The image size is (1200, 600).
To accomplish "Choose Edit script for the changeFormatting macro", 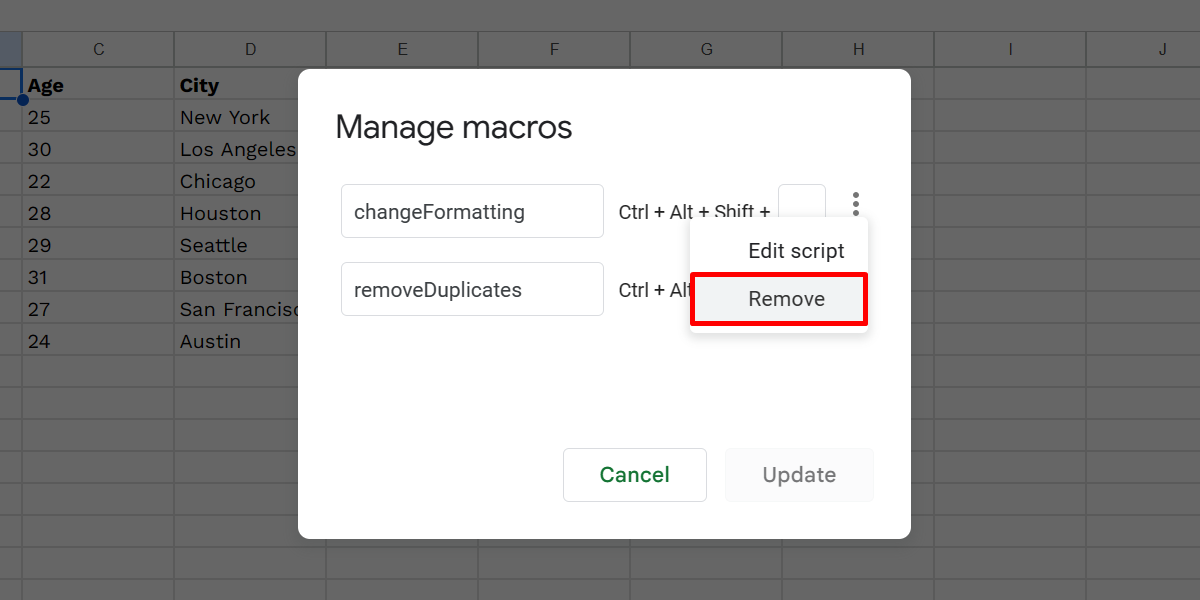I will click(x=796, y=250).
